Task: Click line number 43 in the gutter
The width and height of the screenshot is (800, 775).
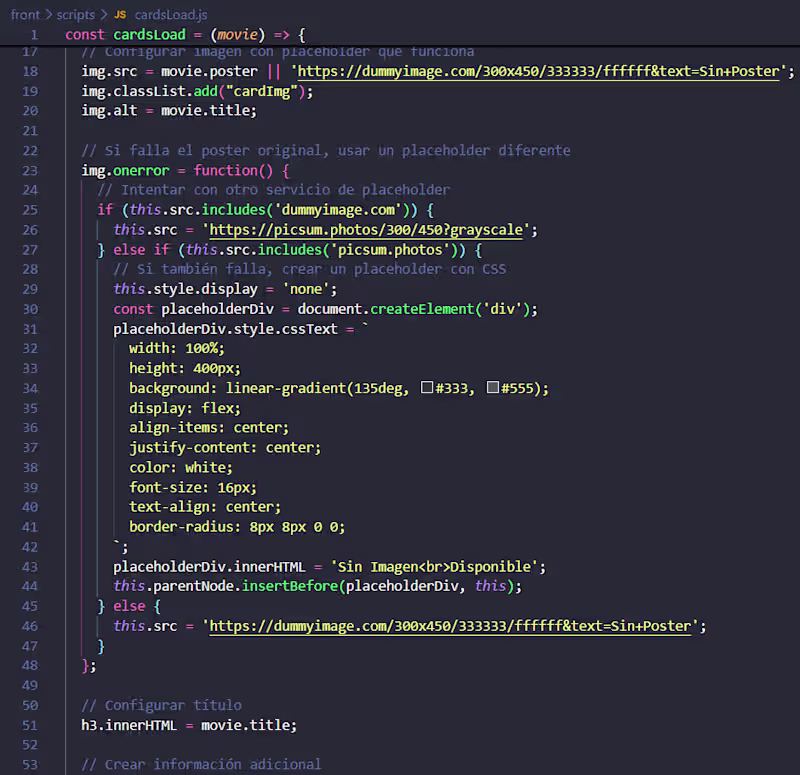Action: pos(30,567)
